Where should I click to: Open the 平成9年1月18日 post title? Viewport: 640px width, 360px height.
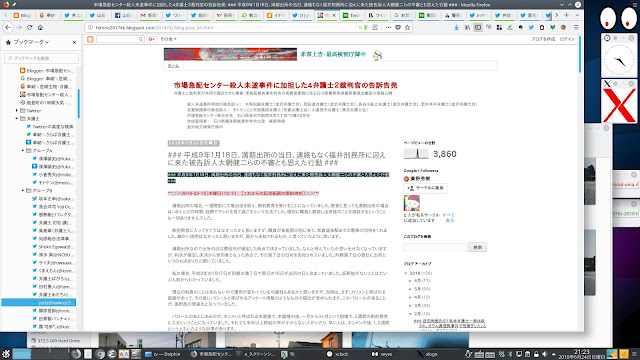point(276,159)
